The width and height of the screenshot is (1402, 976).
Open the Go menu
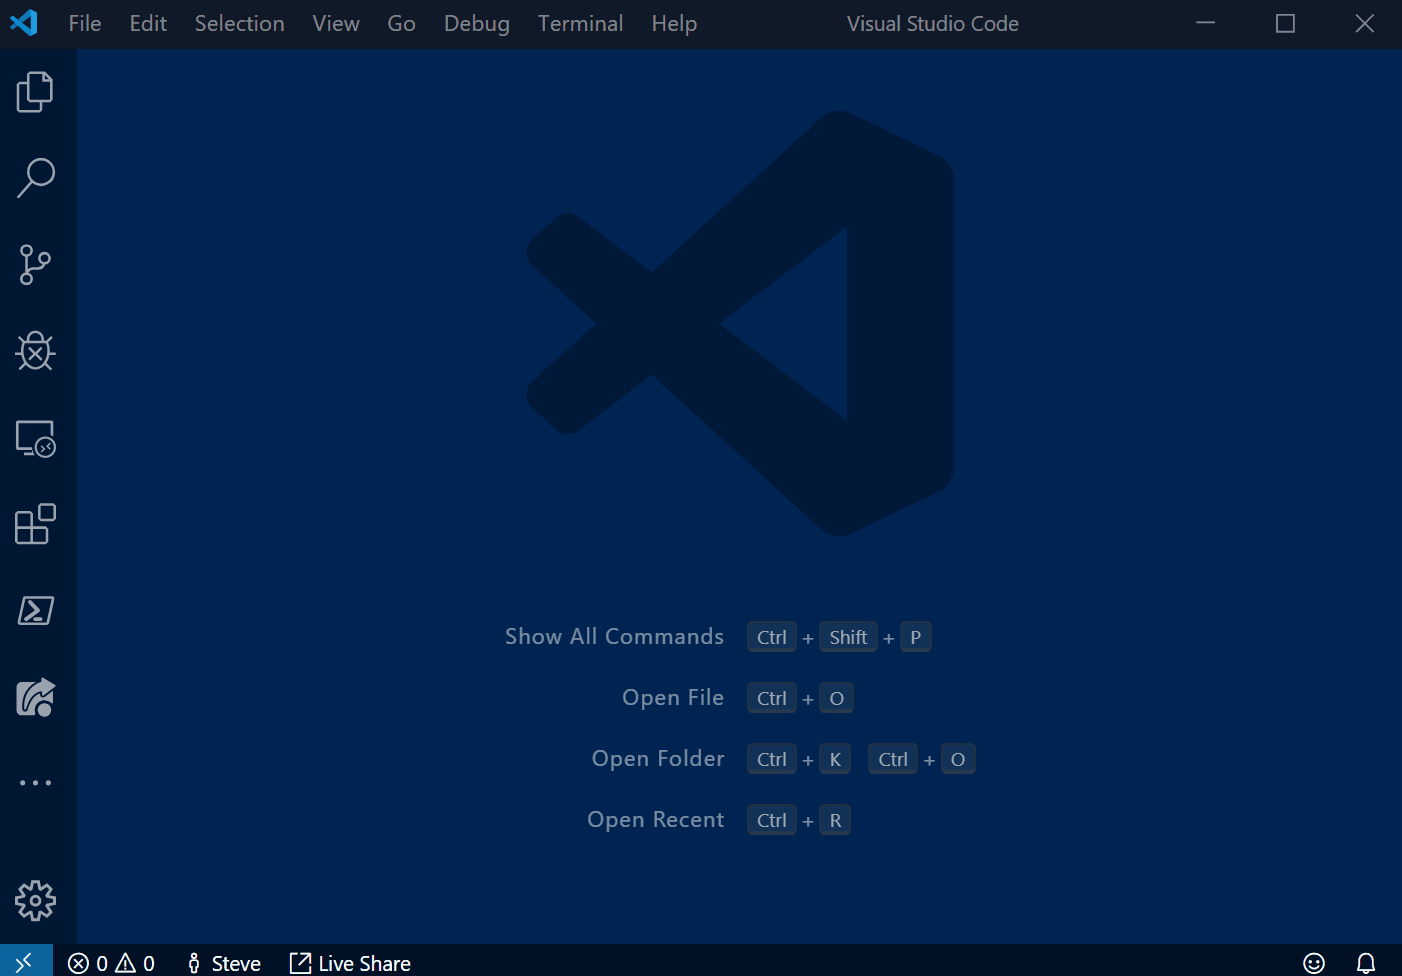pyautogui.click(x=401, y=23)
